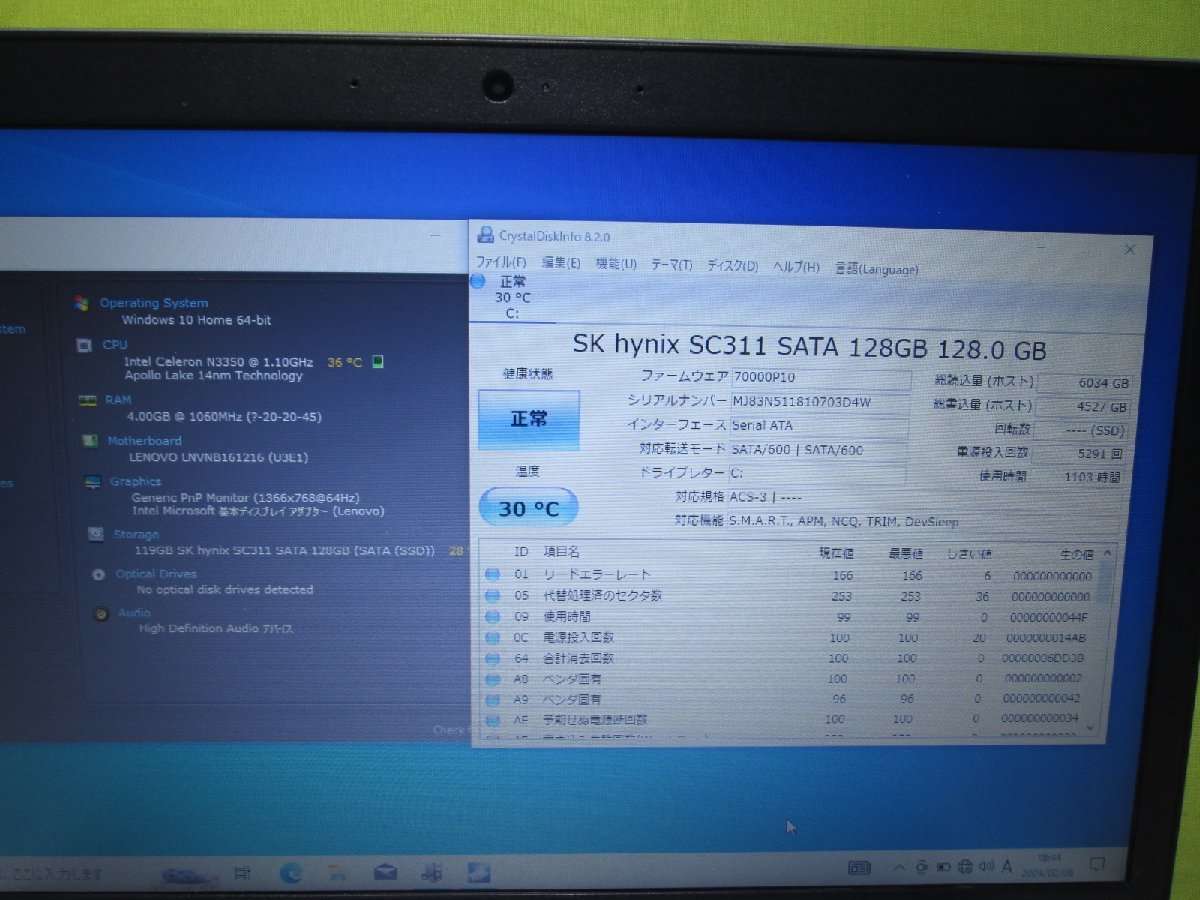The width and height of the screenshot is (1200, 900).
Task: Click the 現在値 column header
Action: coord(834,552)
